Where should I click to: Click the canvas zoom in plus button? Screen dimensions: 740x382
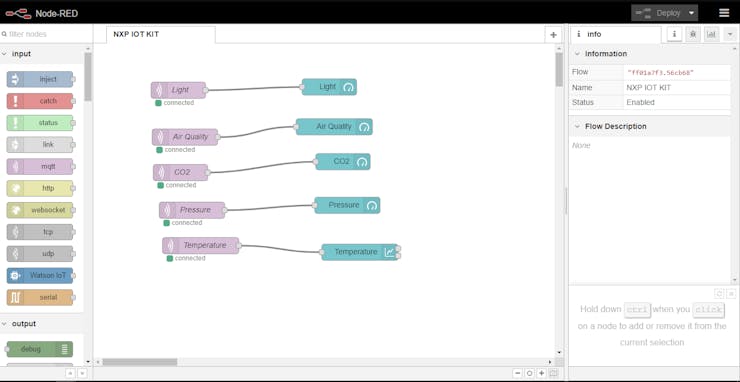(x=542, y=373)
